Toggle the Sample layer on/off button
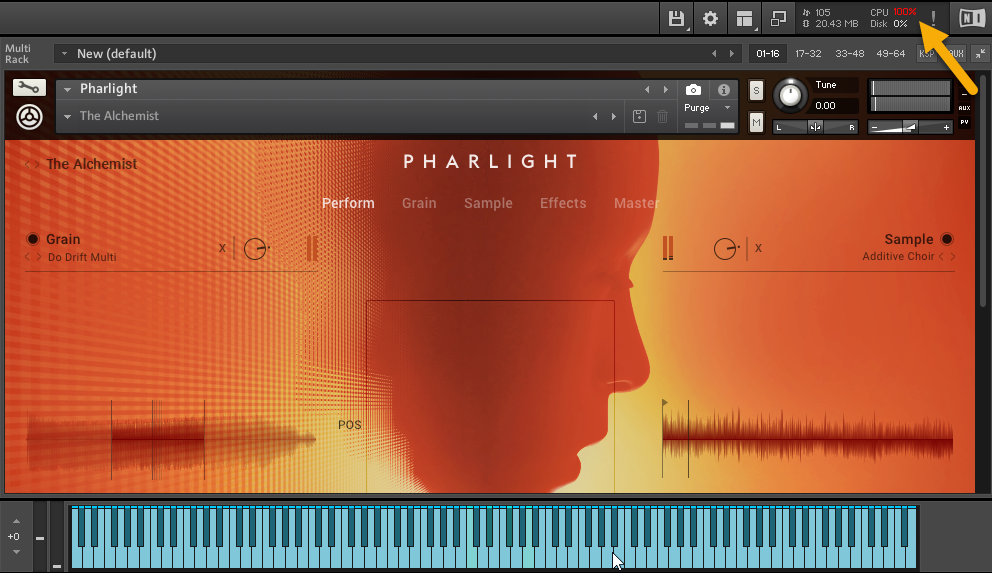The image size is (992, 573). [946, 239]
